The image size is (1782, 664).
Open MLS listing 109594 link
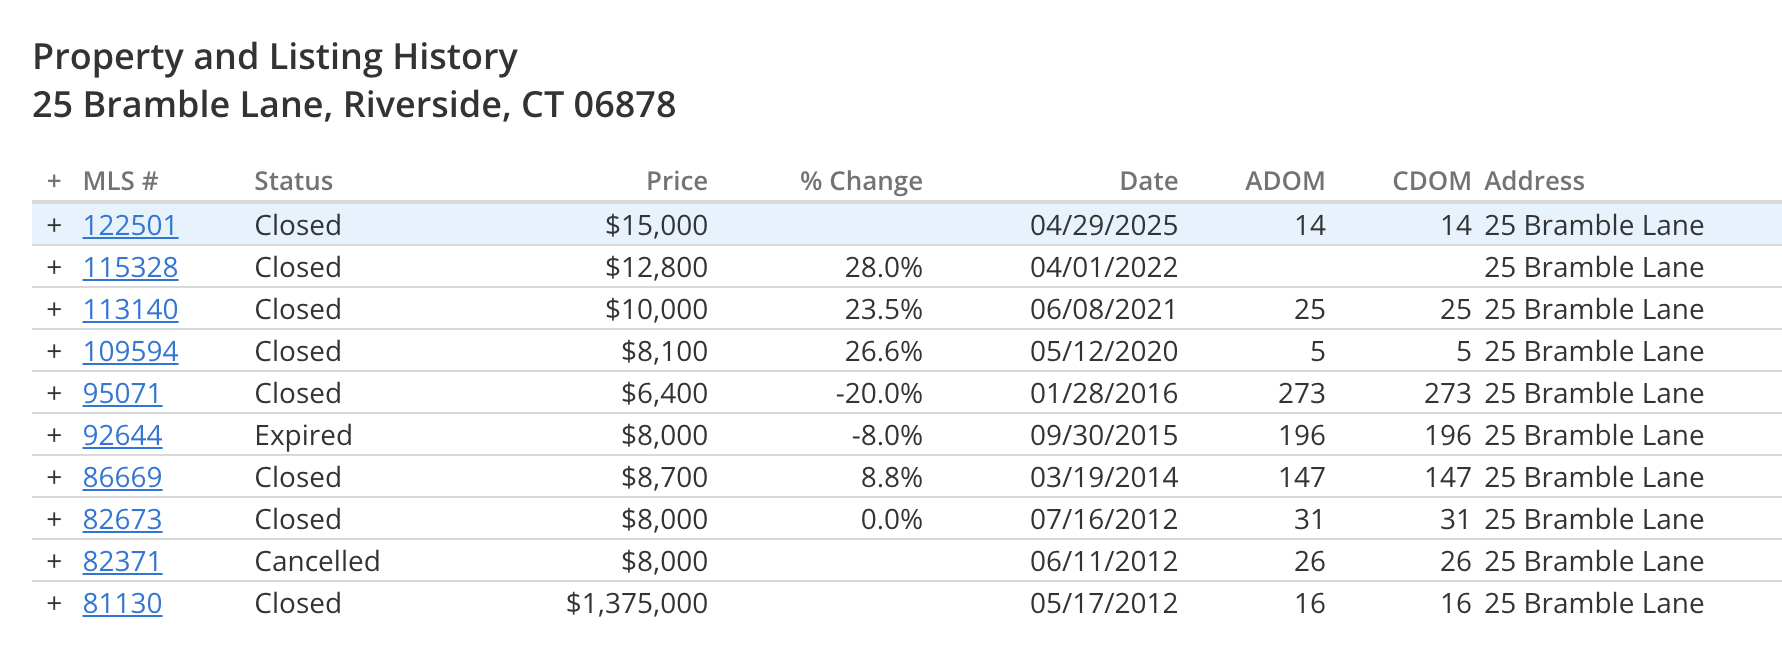coord(130,351)
